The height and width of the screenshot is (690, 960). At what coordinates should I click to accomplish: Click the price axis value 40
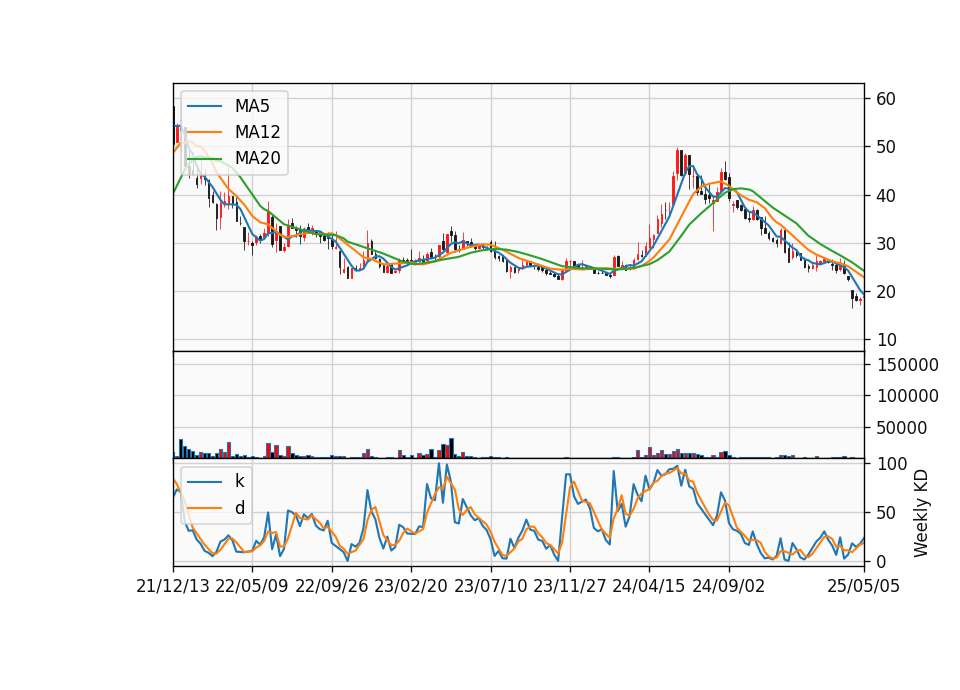click(x=886, y=195)
